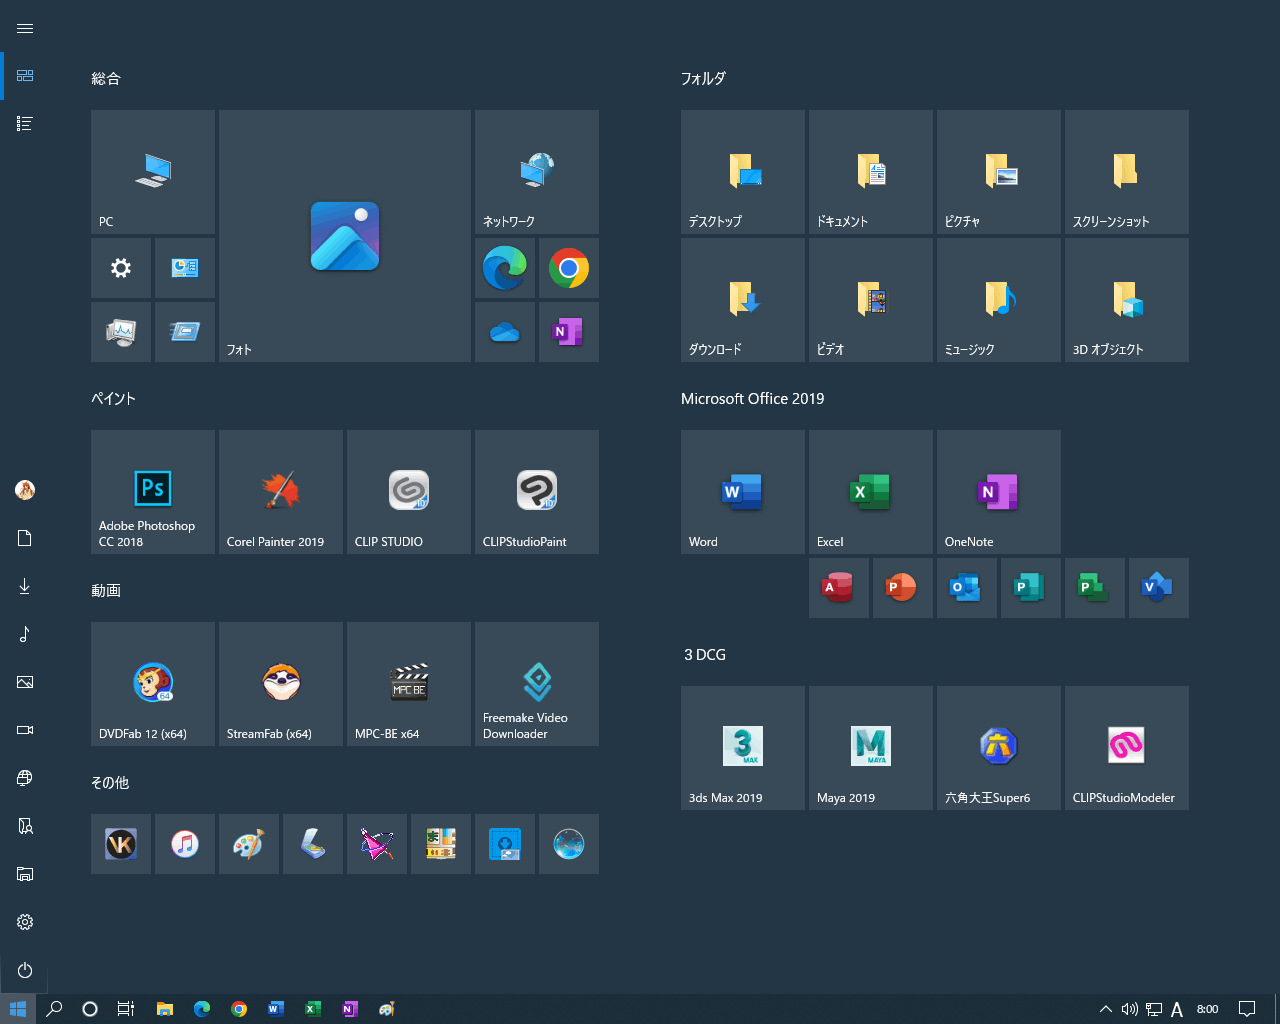
Task: Launch CLIPStudioPaint tile
Action: click(x=537, y=492)
